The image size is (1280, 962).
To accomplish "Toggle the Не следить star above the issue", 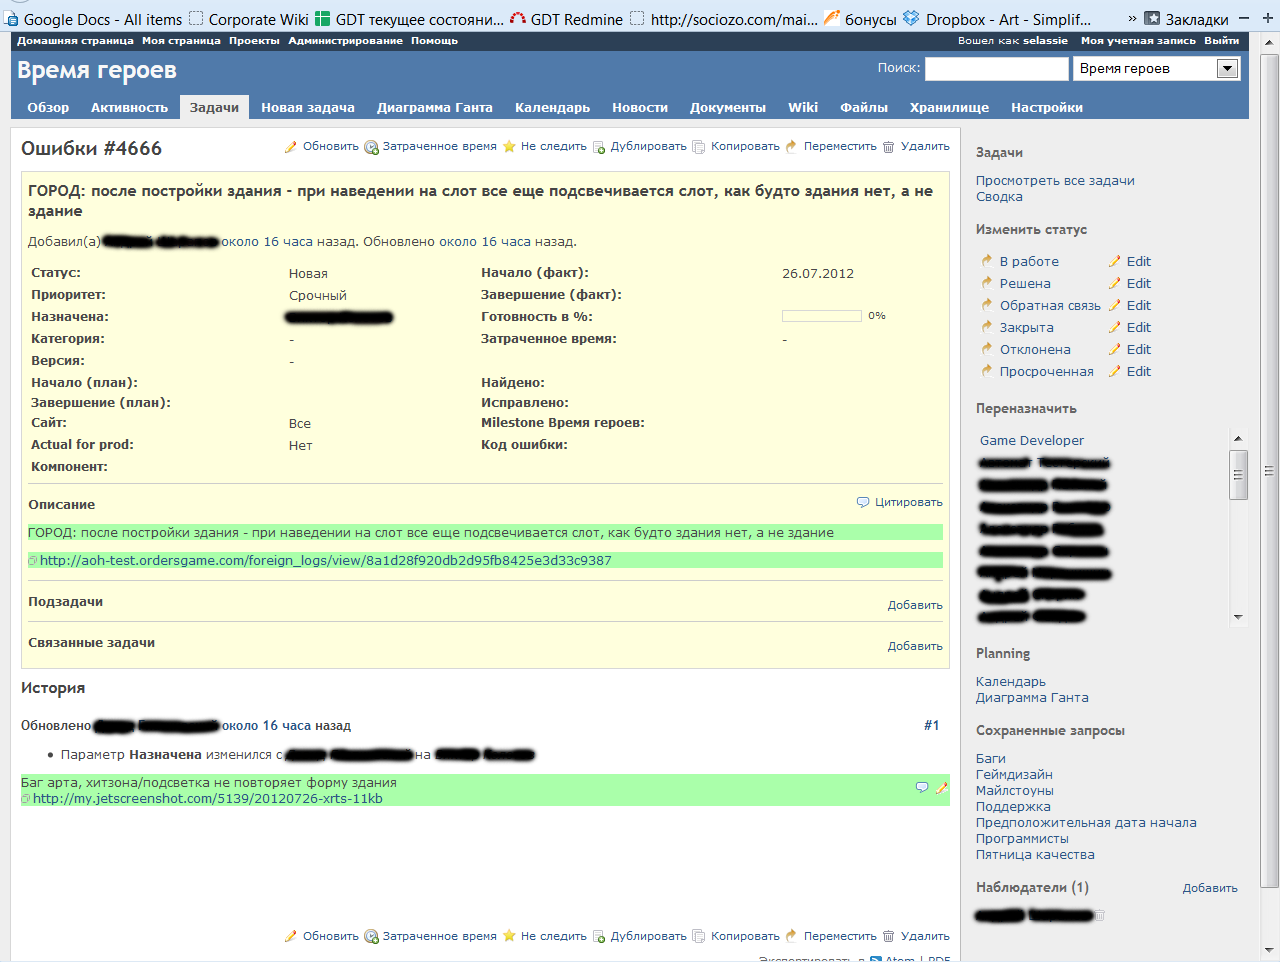I will point(509,147).
